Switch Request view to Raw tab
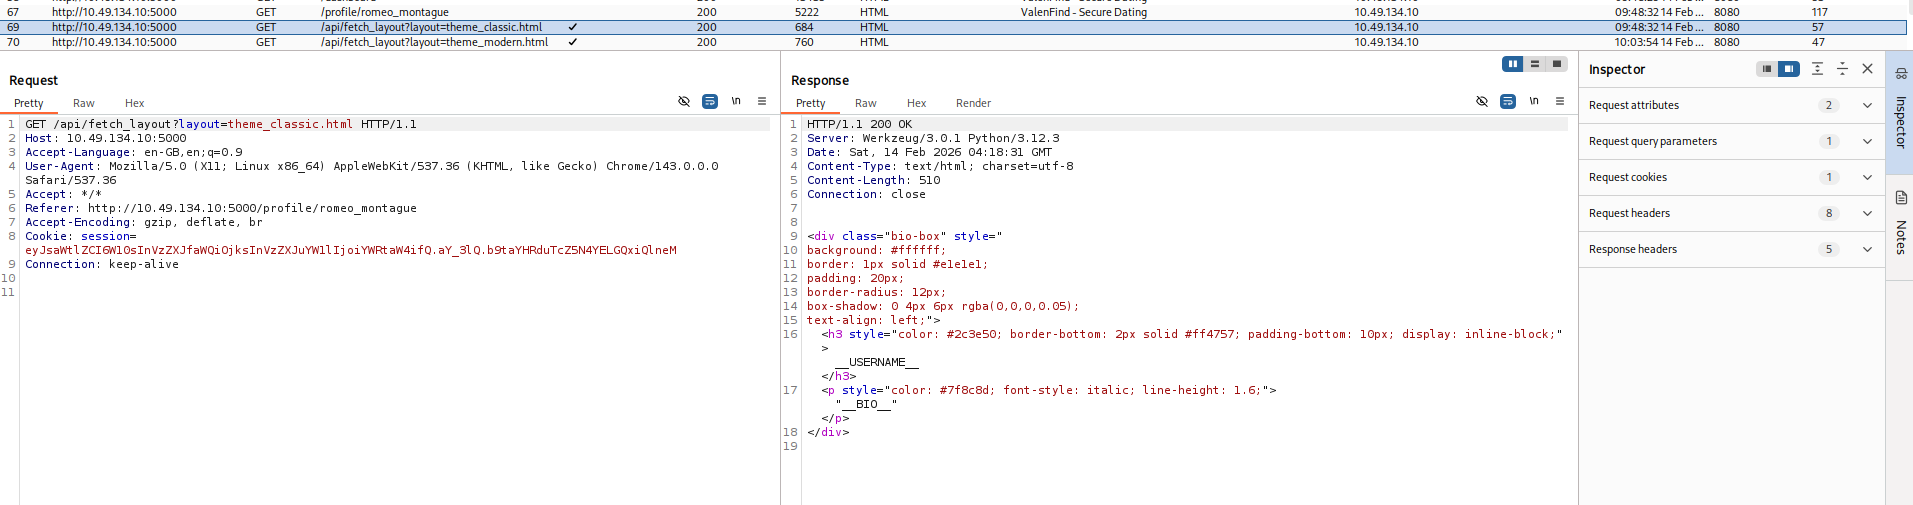1913x505 pixels. tap(84, 103)
